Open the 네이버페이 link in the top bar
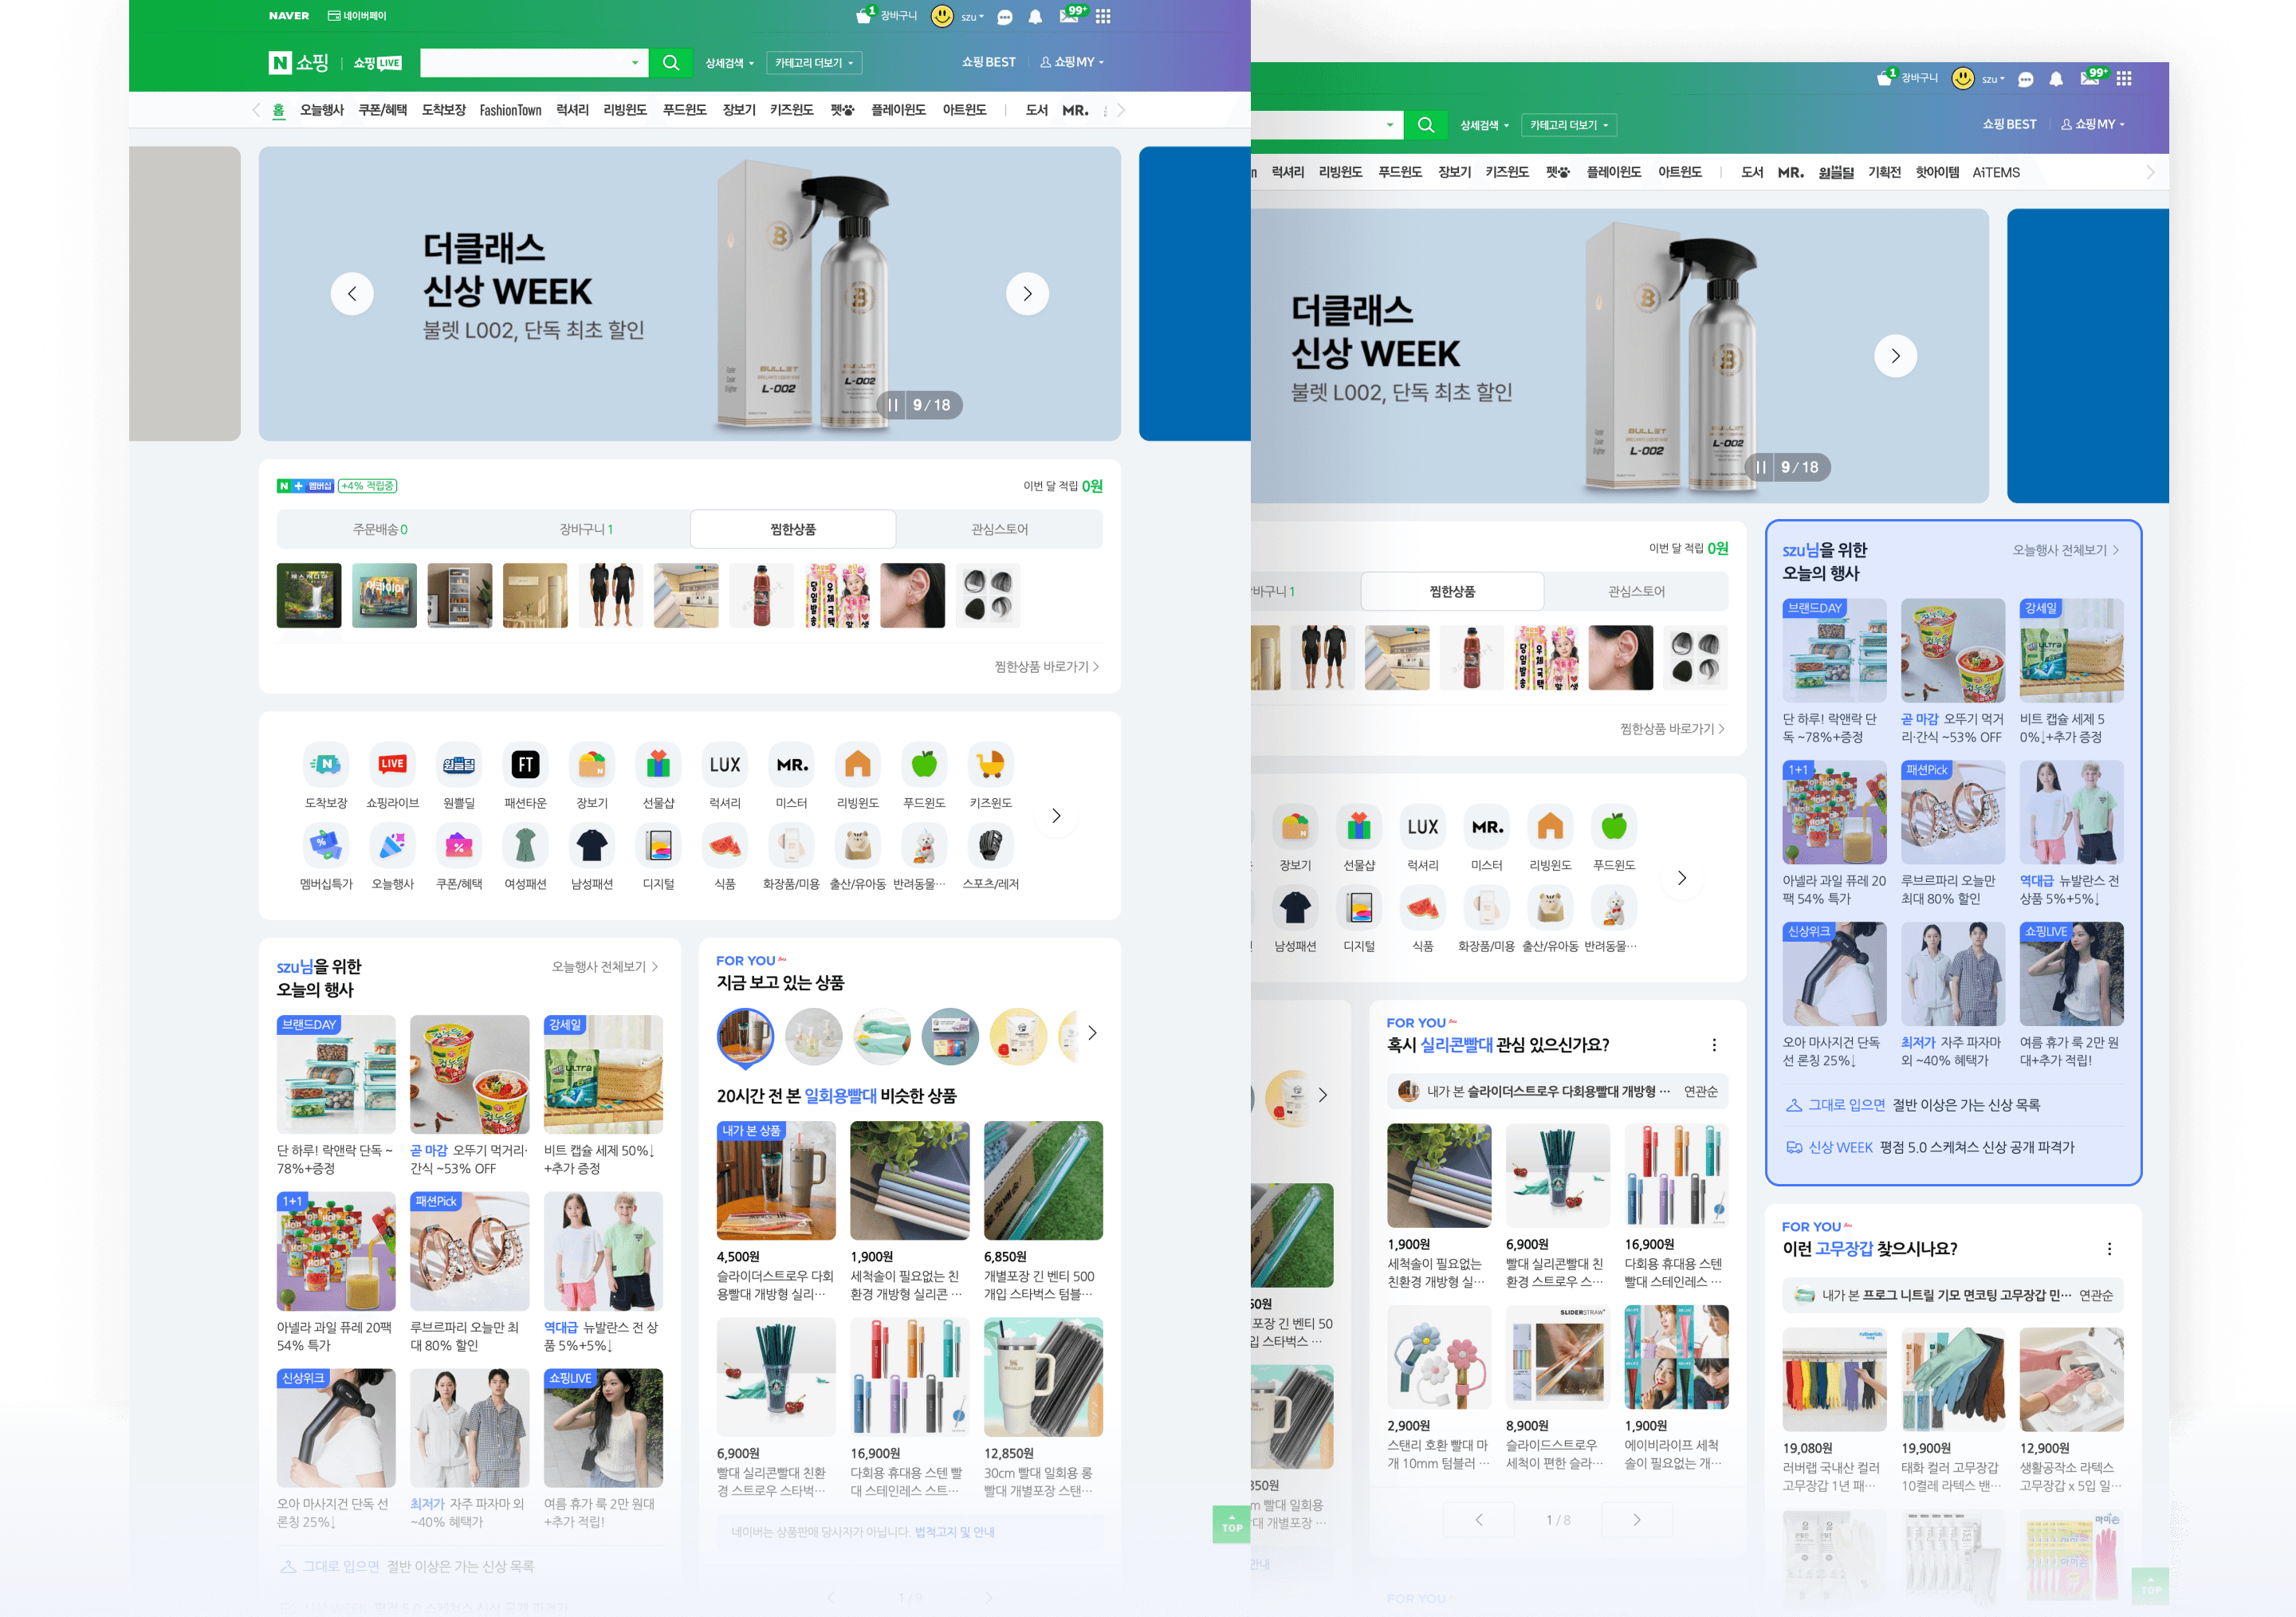 click(x=357, y=16)
